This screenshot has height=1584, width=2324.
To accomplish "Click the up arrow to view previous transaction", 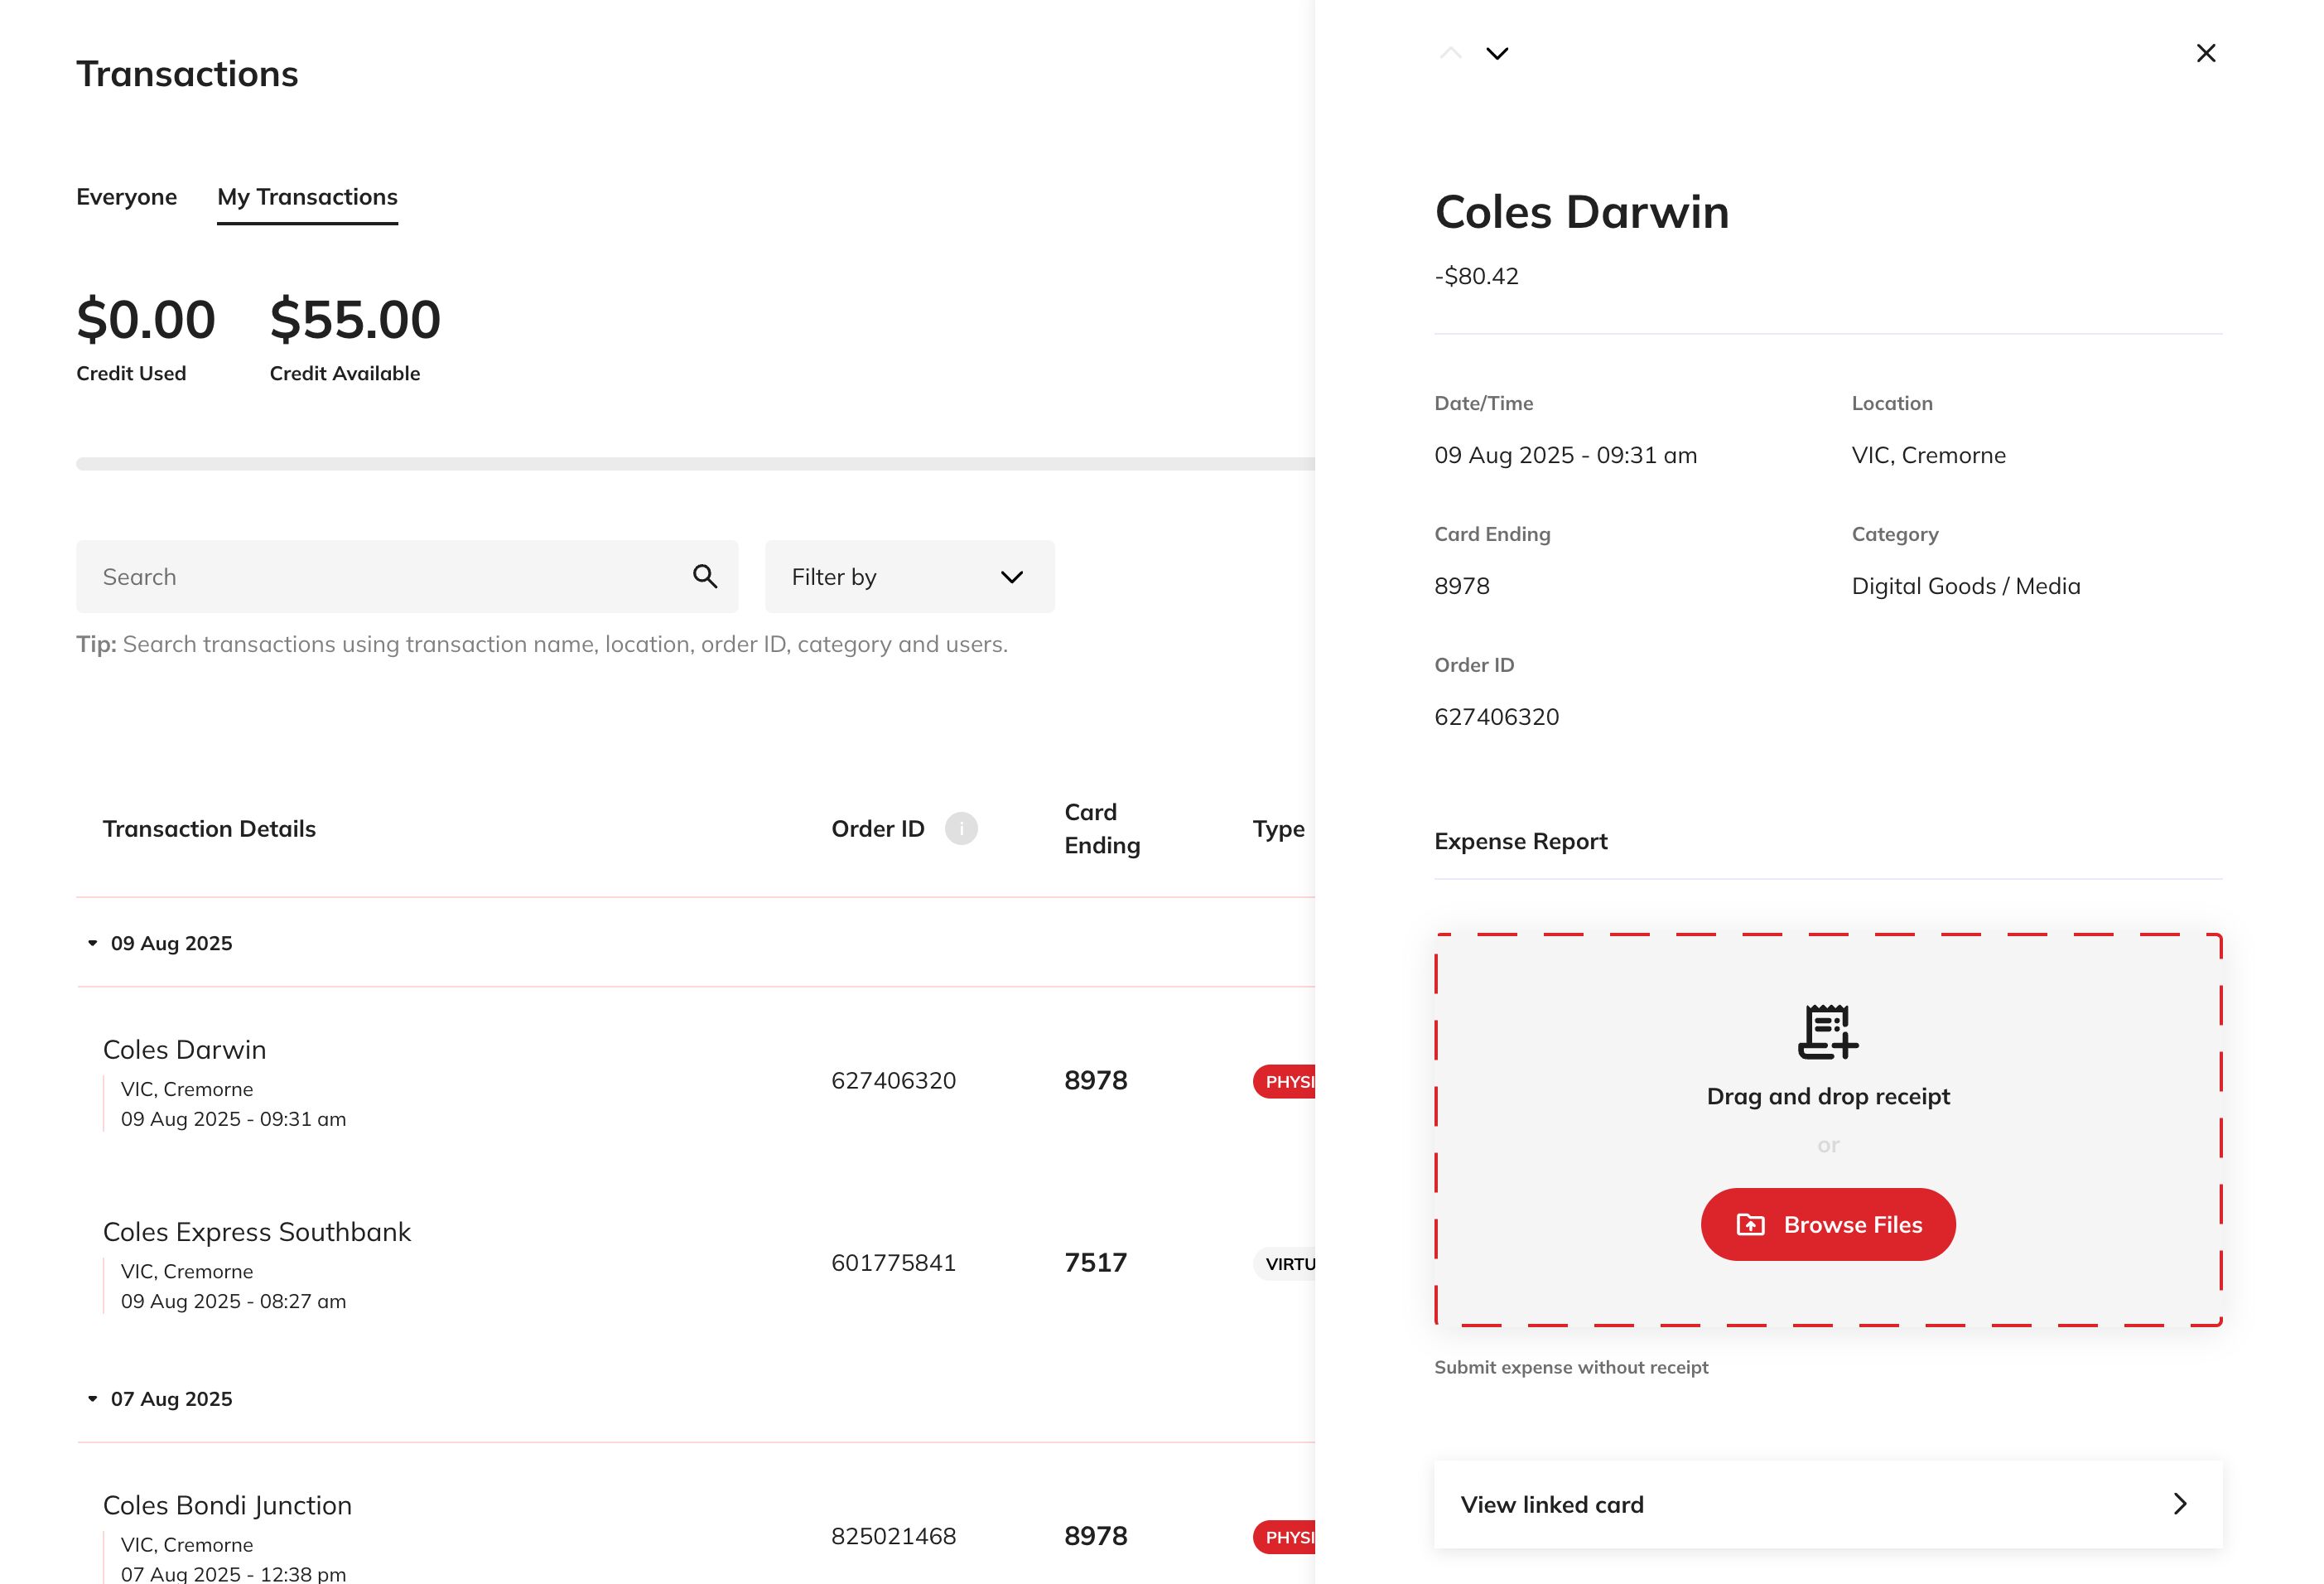I will (x=1449, y=52).
